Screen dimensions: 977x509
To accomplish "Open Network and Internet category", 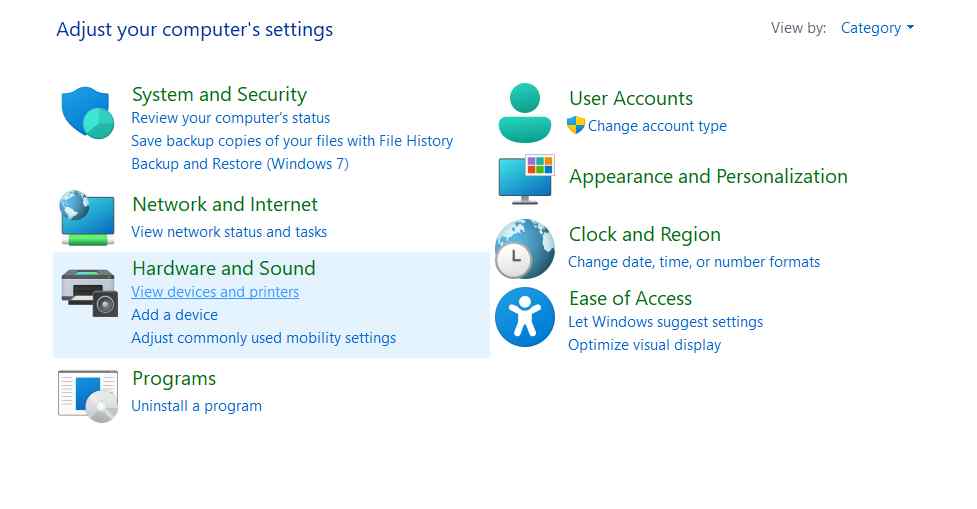I will click(x=225, y=204).
